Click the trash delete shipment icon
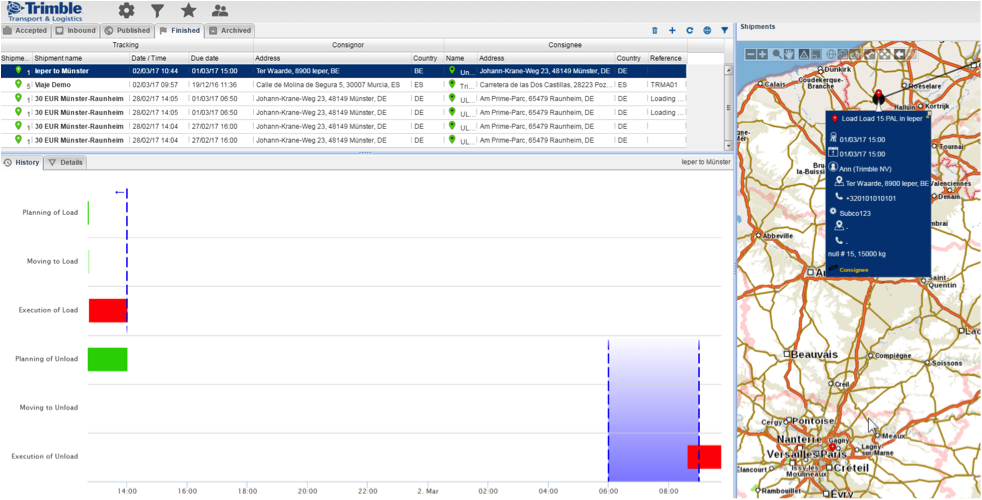Image resolution: width=982 pixels, height=500 pixels. [x=655, y=31]
